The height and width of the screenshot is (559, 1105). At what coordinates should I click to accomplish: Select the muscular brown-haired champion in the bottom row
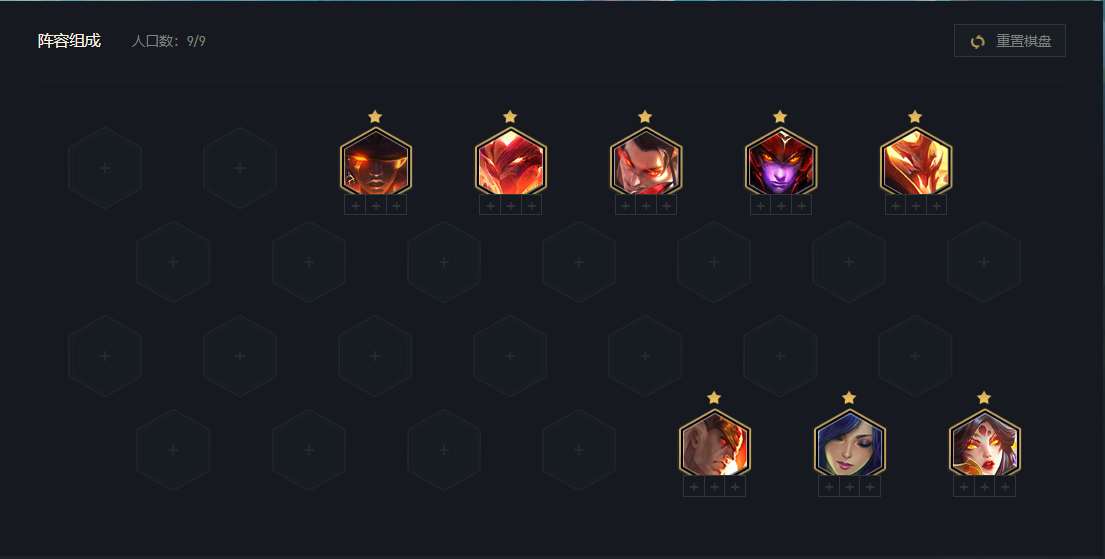point(715,444)
